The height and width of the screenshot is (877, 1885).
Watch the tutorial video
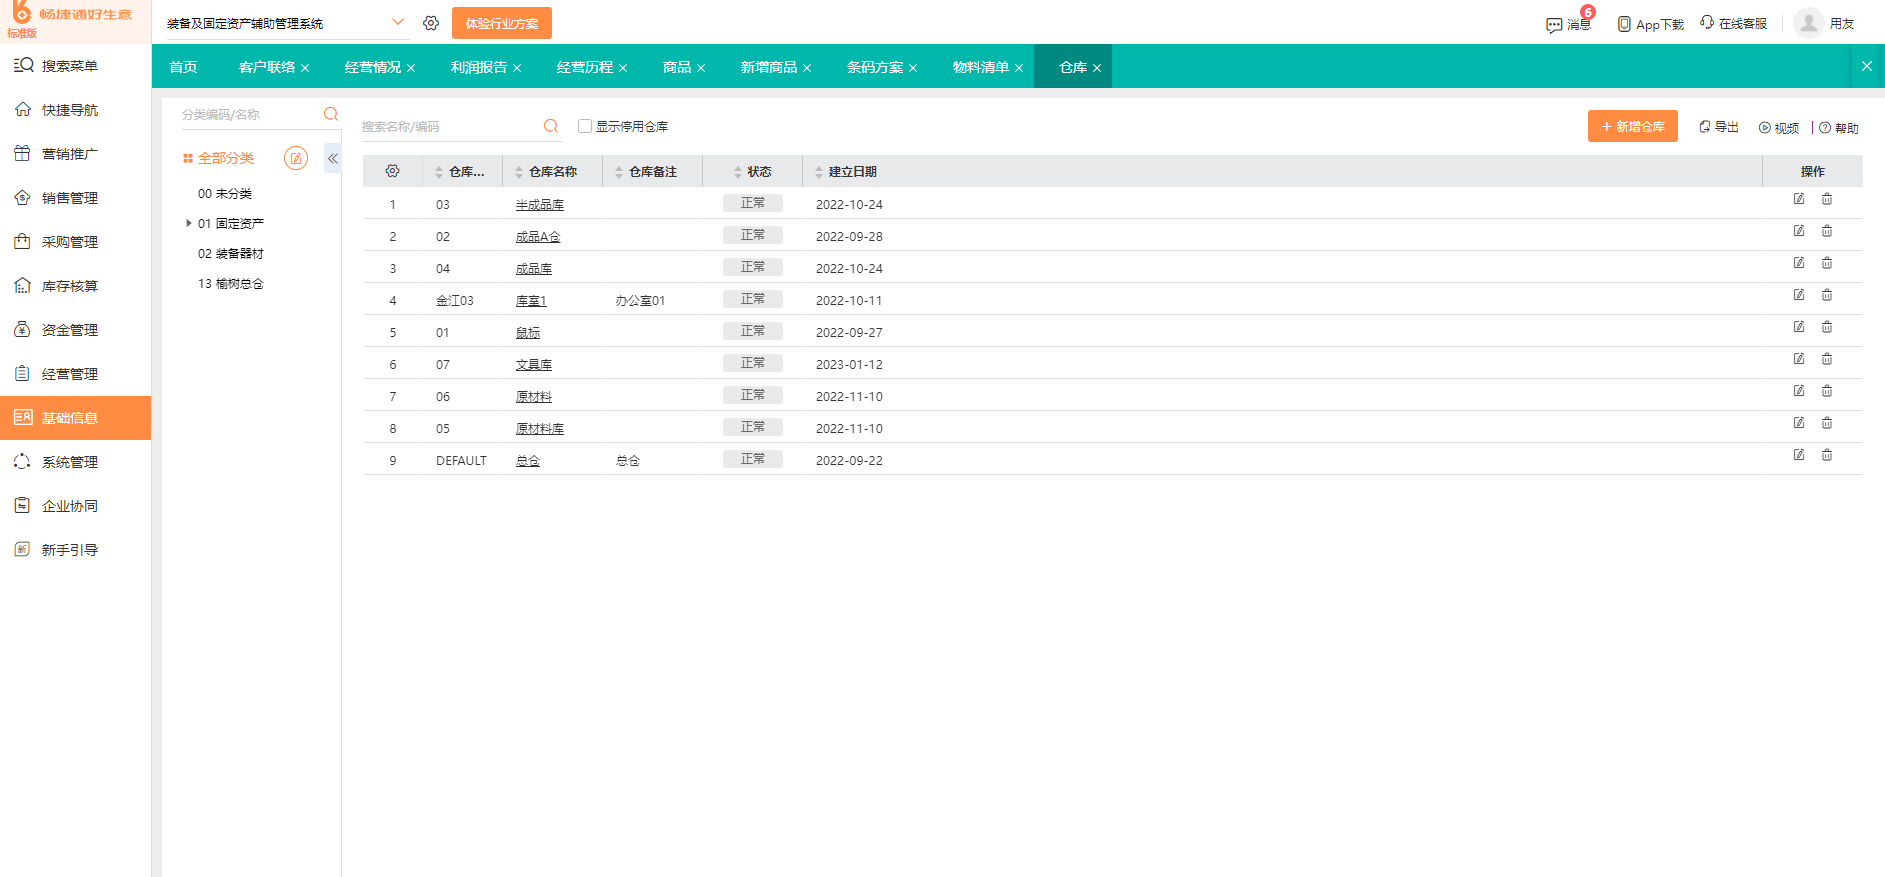click(1779, 128)
